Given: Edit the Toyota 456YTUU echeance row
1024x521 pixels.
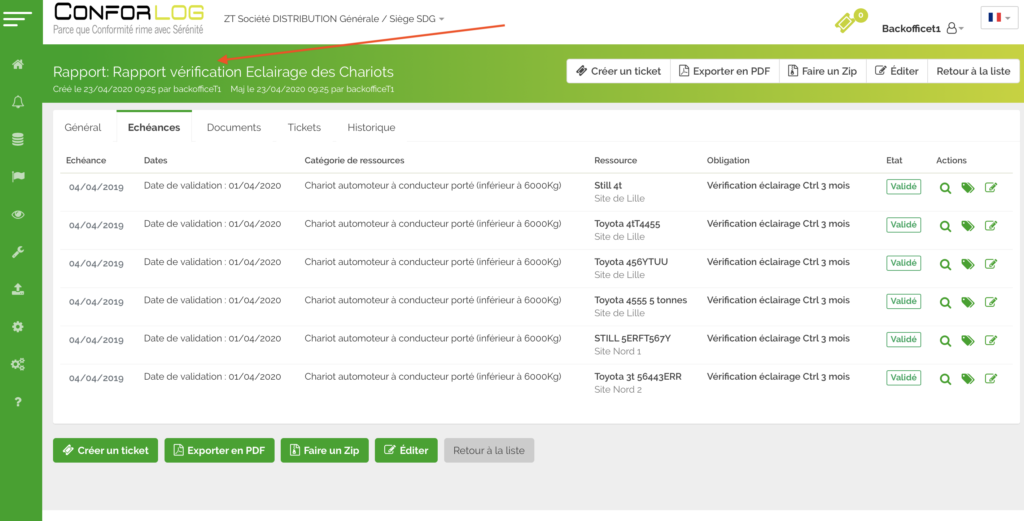Looking at the screenshot, I should click(991, 264).
